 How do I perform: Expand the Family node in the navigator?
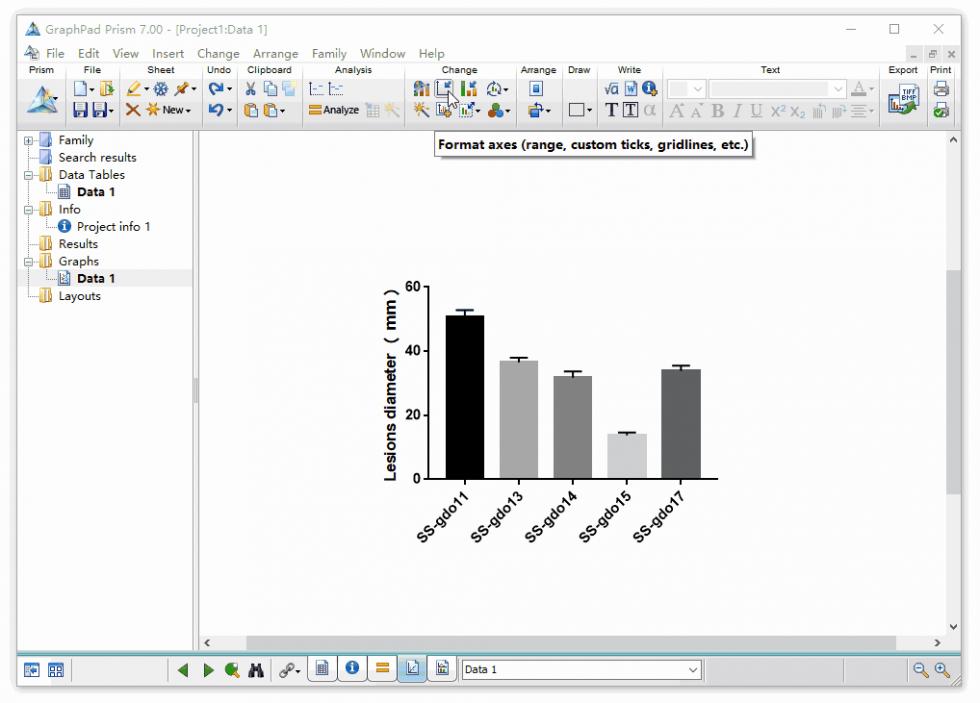point(28,141)
